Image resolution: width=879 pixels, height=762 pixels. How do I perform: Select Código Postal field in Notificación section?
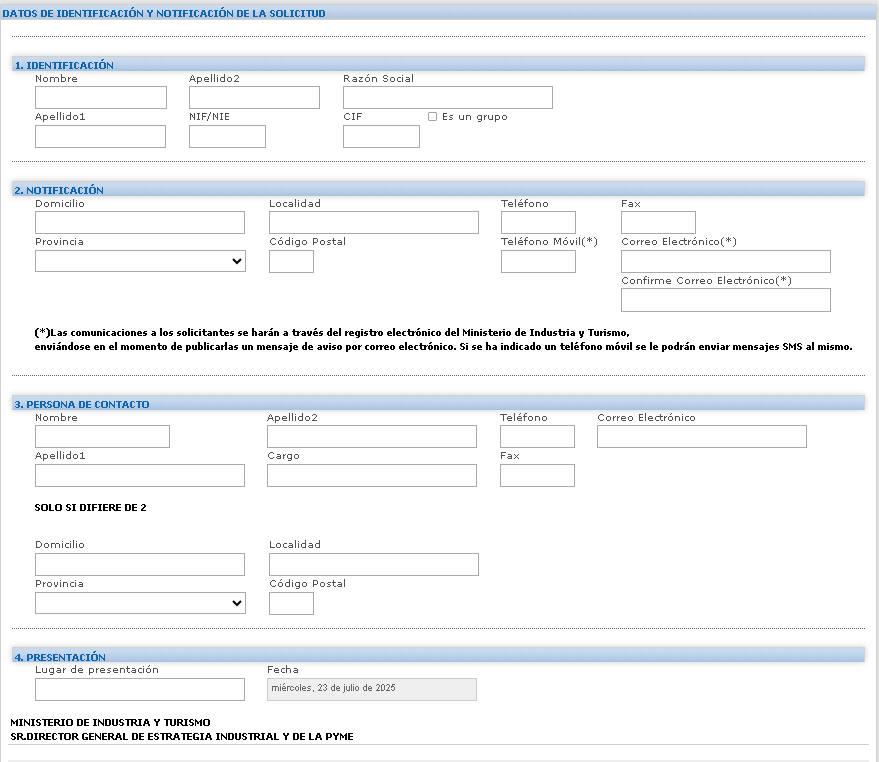(291, 261)
